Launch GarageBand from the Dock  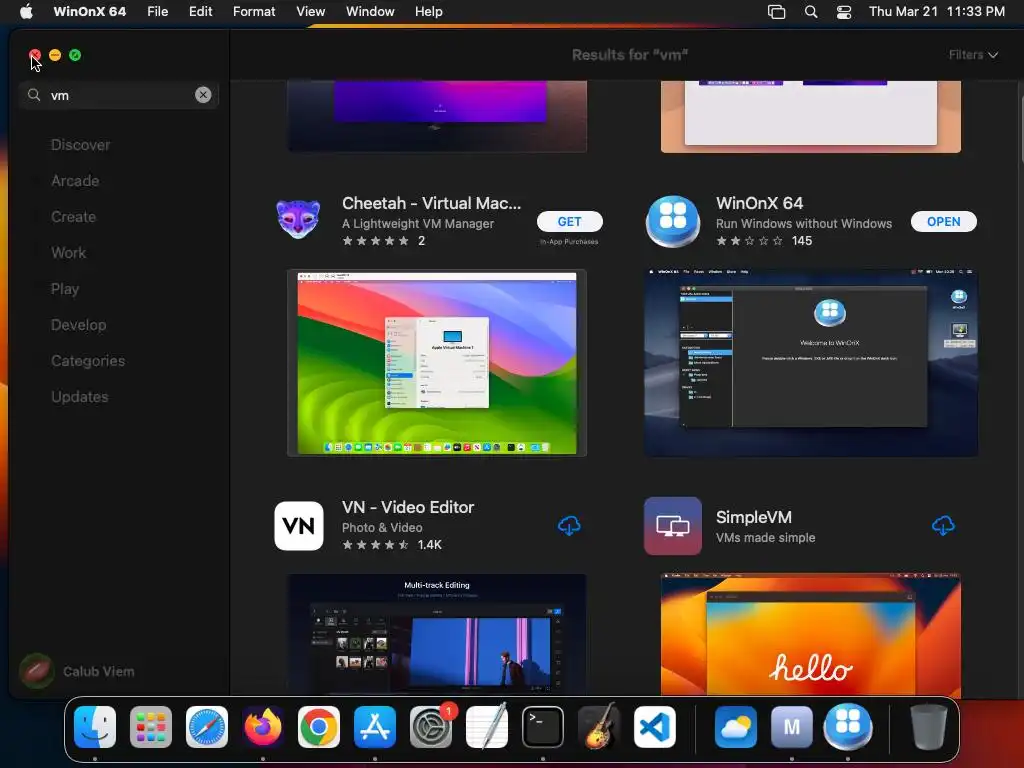point(599,727)
